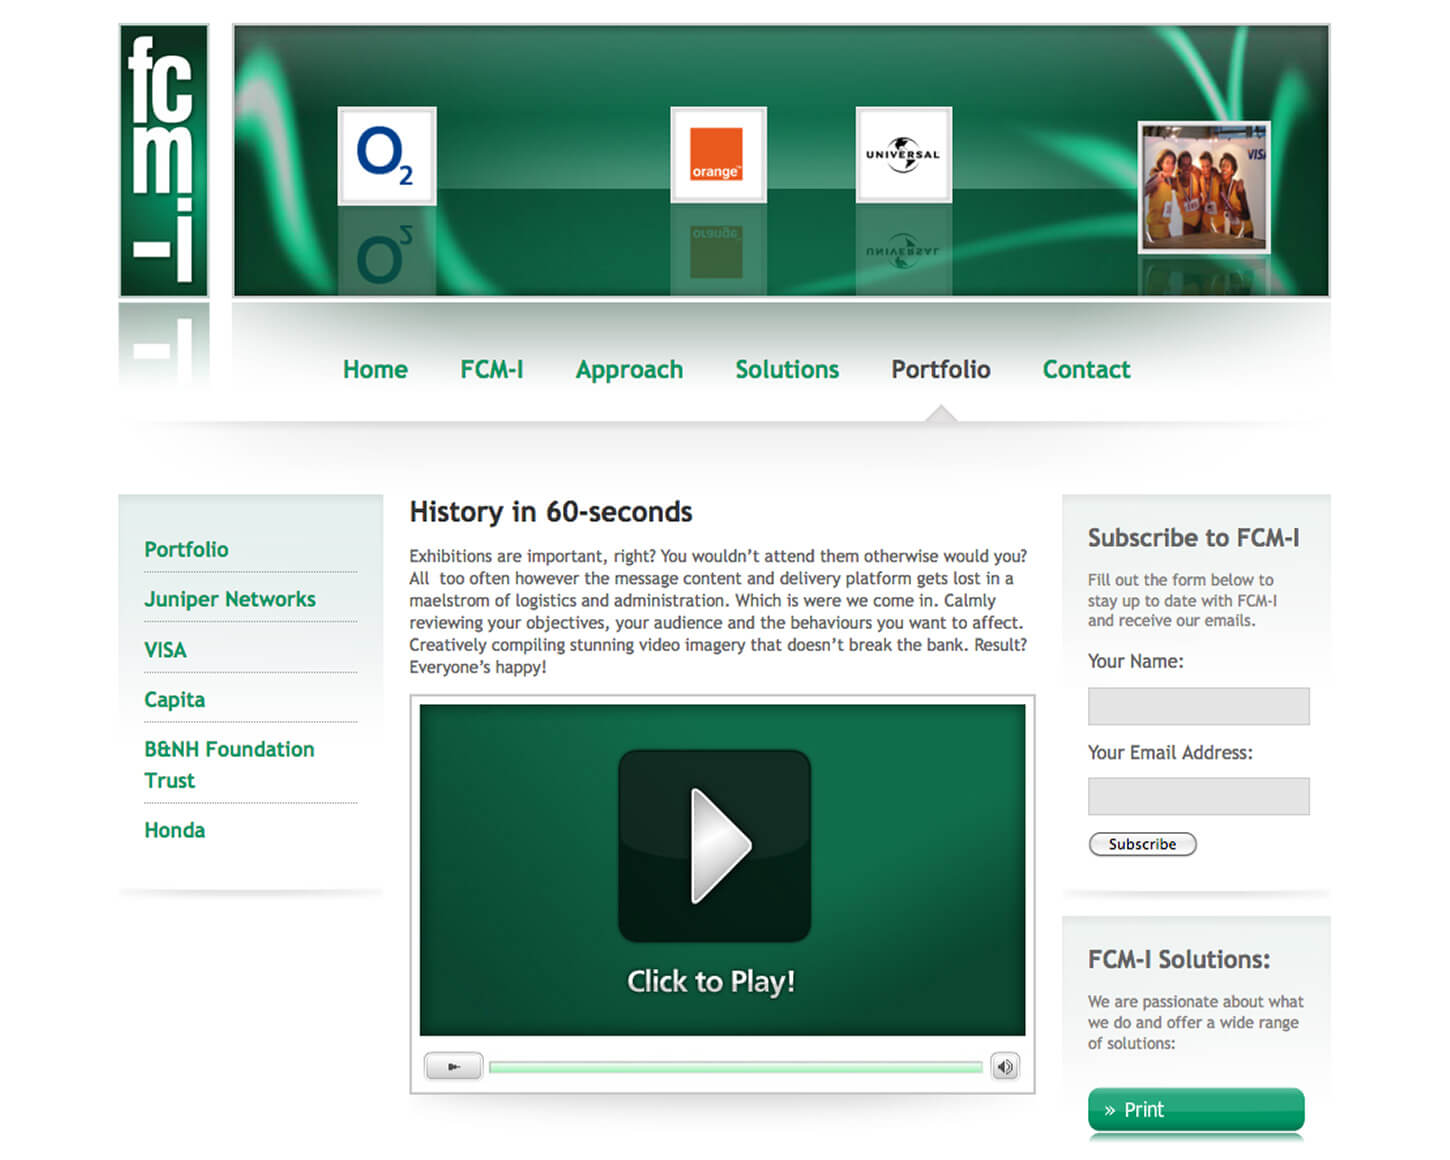Click the 'Subscribe to FCM-I' heading
The image size is (1450, 1160).
click(x=1194, y=538)
